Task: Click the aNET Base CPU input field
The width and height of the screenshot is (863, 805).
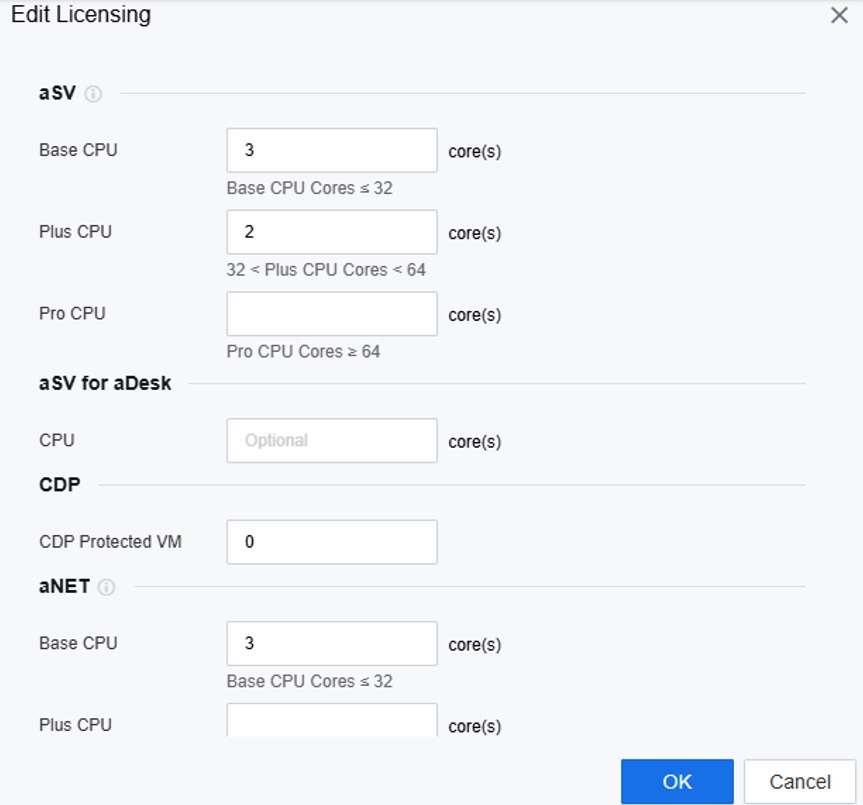Action: click(x=332, y=643)
